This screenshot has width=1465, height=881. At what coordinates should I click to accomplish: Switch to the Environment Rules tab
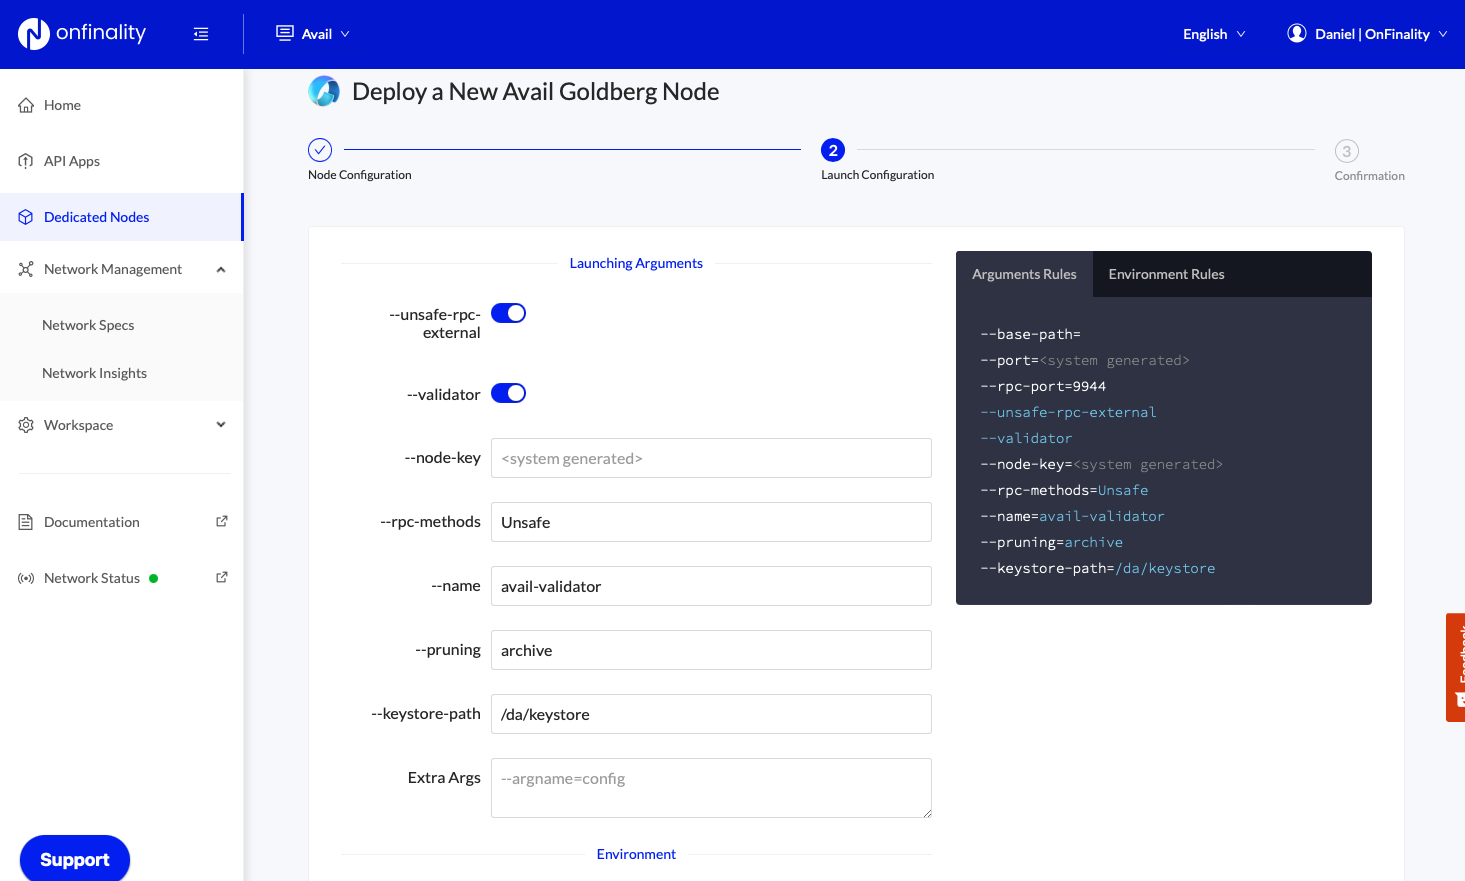(1166, 275)
